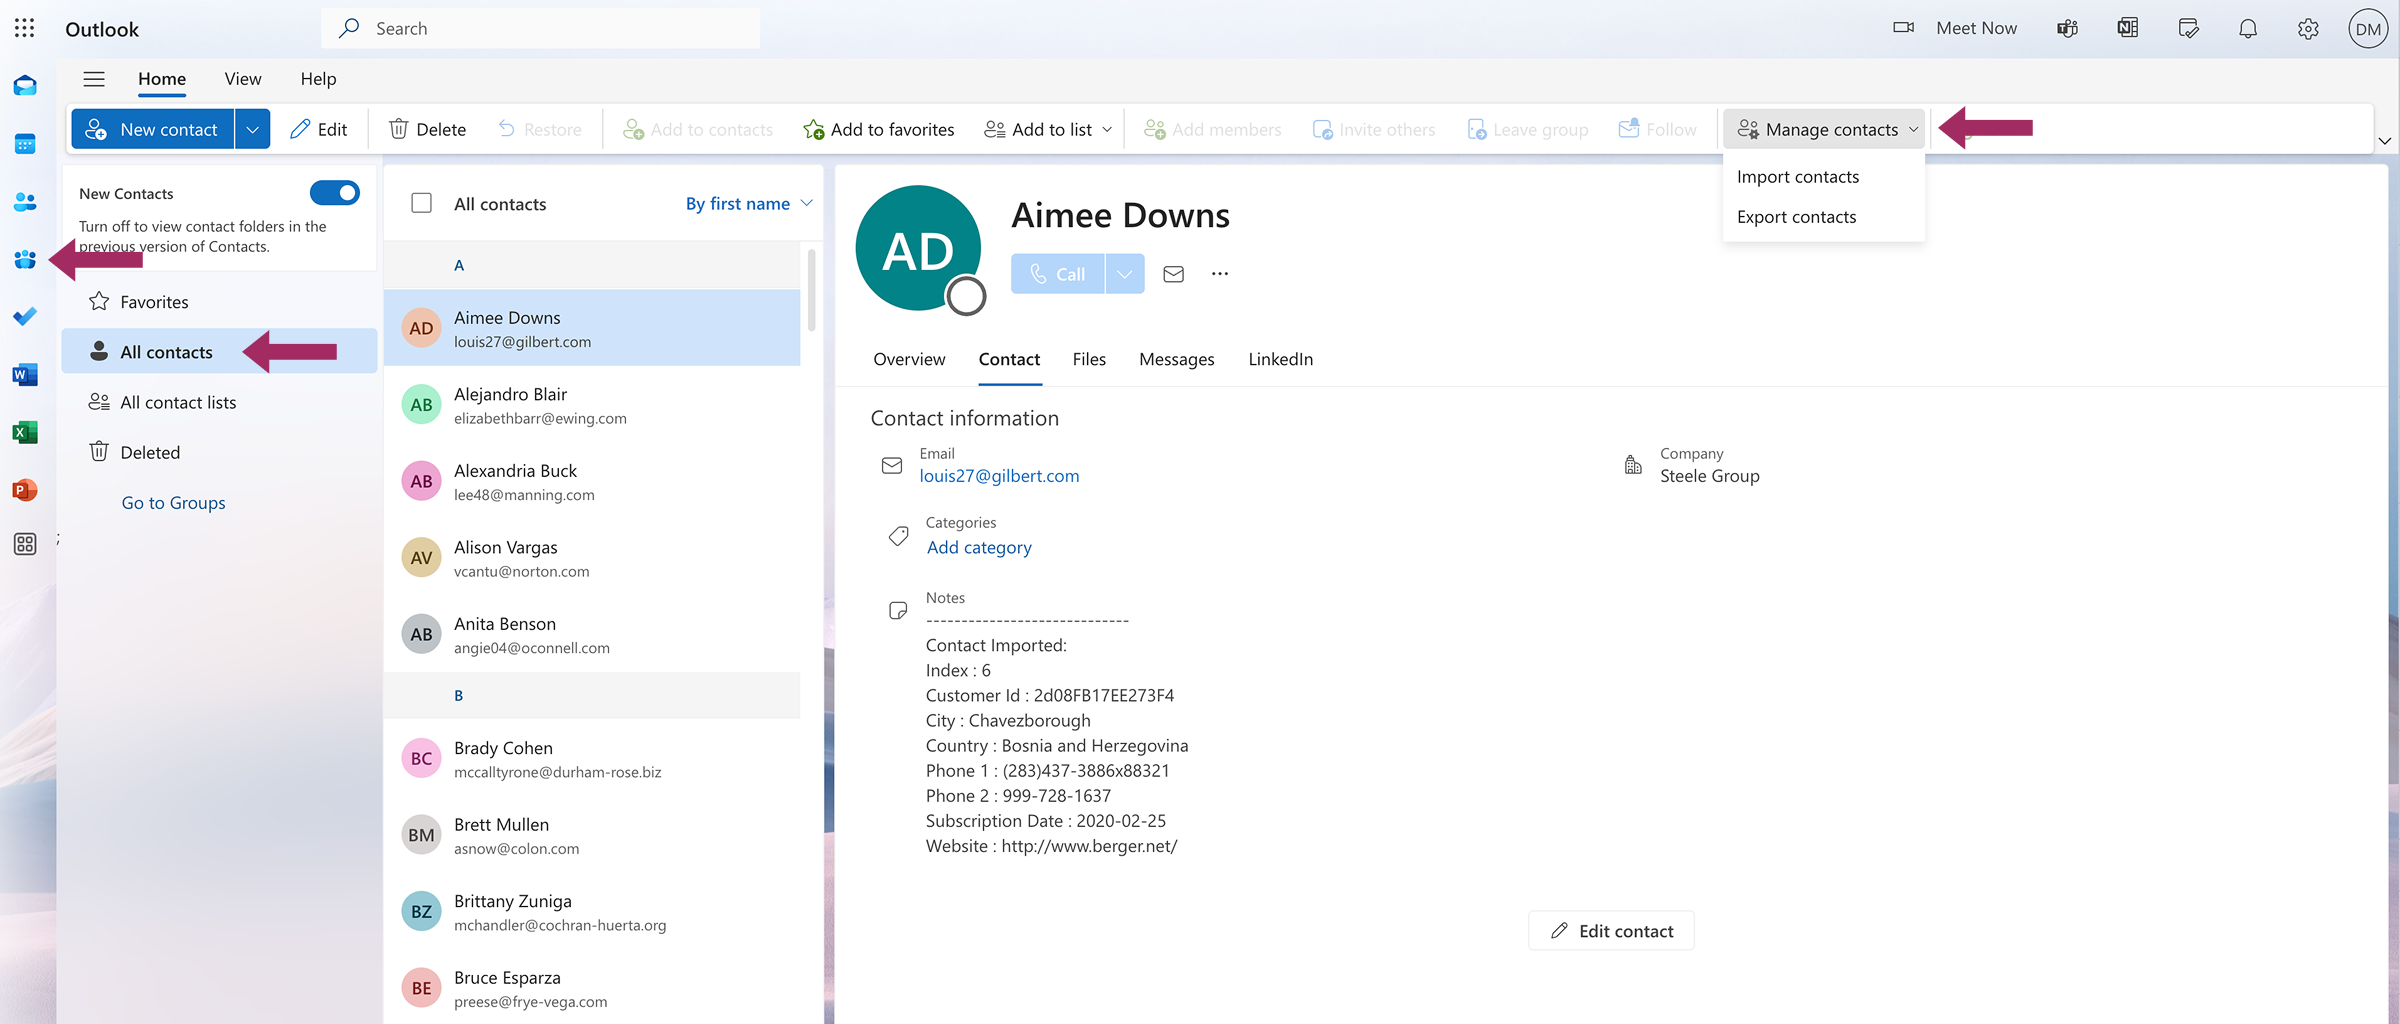The image size is (2400, 1024).
Task: Open notifications bell
Action: [x=2248, y=29]
